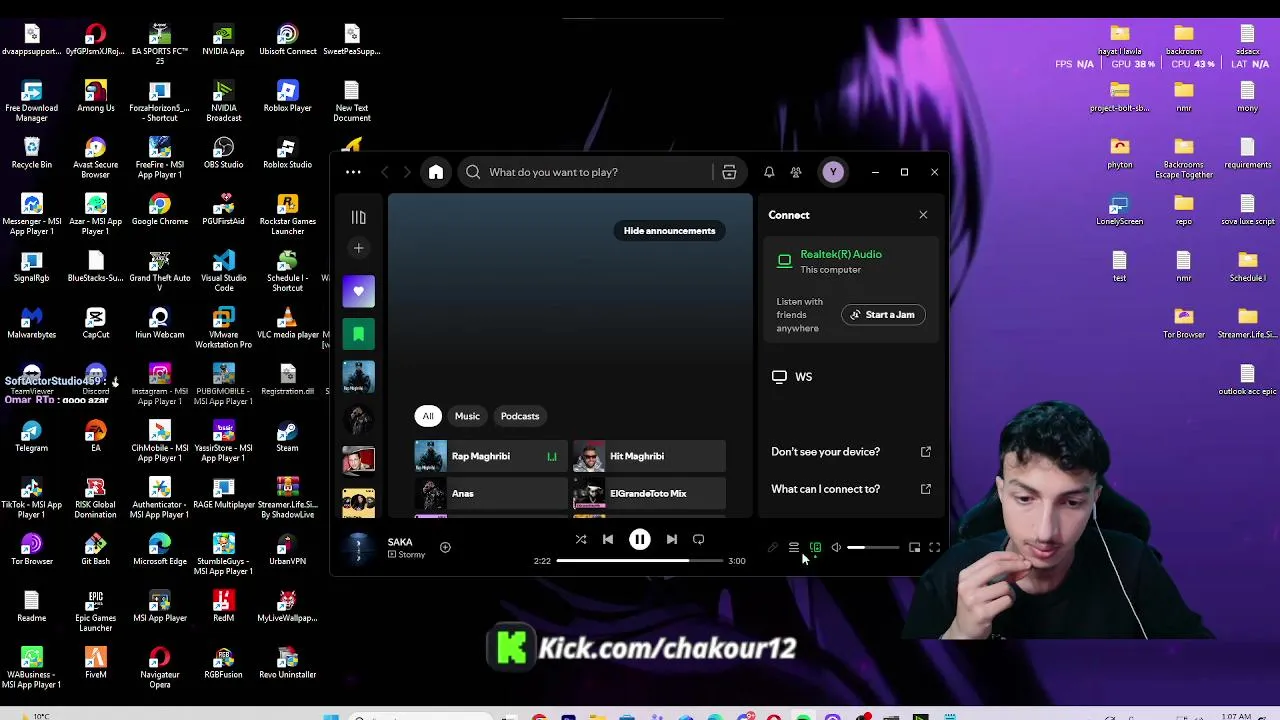Image resolution: width=1280 pixels, height=720 pixels.
Task: Click Hide announcements button
Action: tap(669, 231)
